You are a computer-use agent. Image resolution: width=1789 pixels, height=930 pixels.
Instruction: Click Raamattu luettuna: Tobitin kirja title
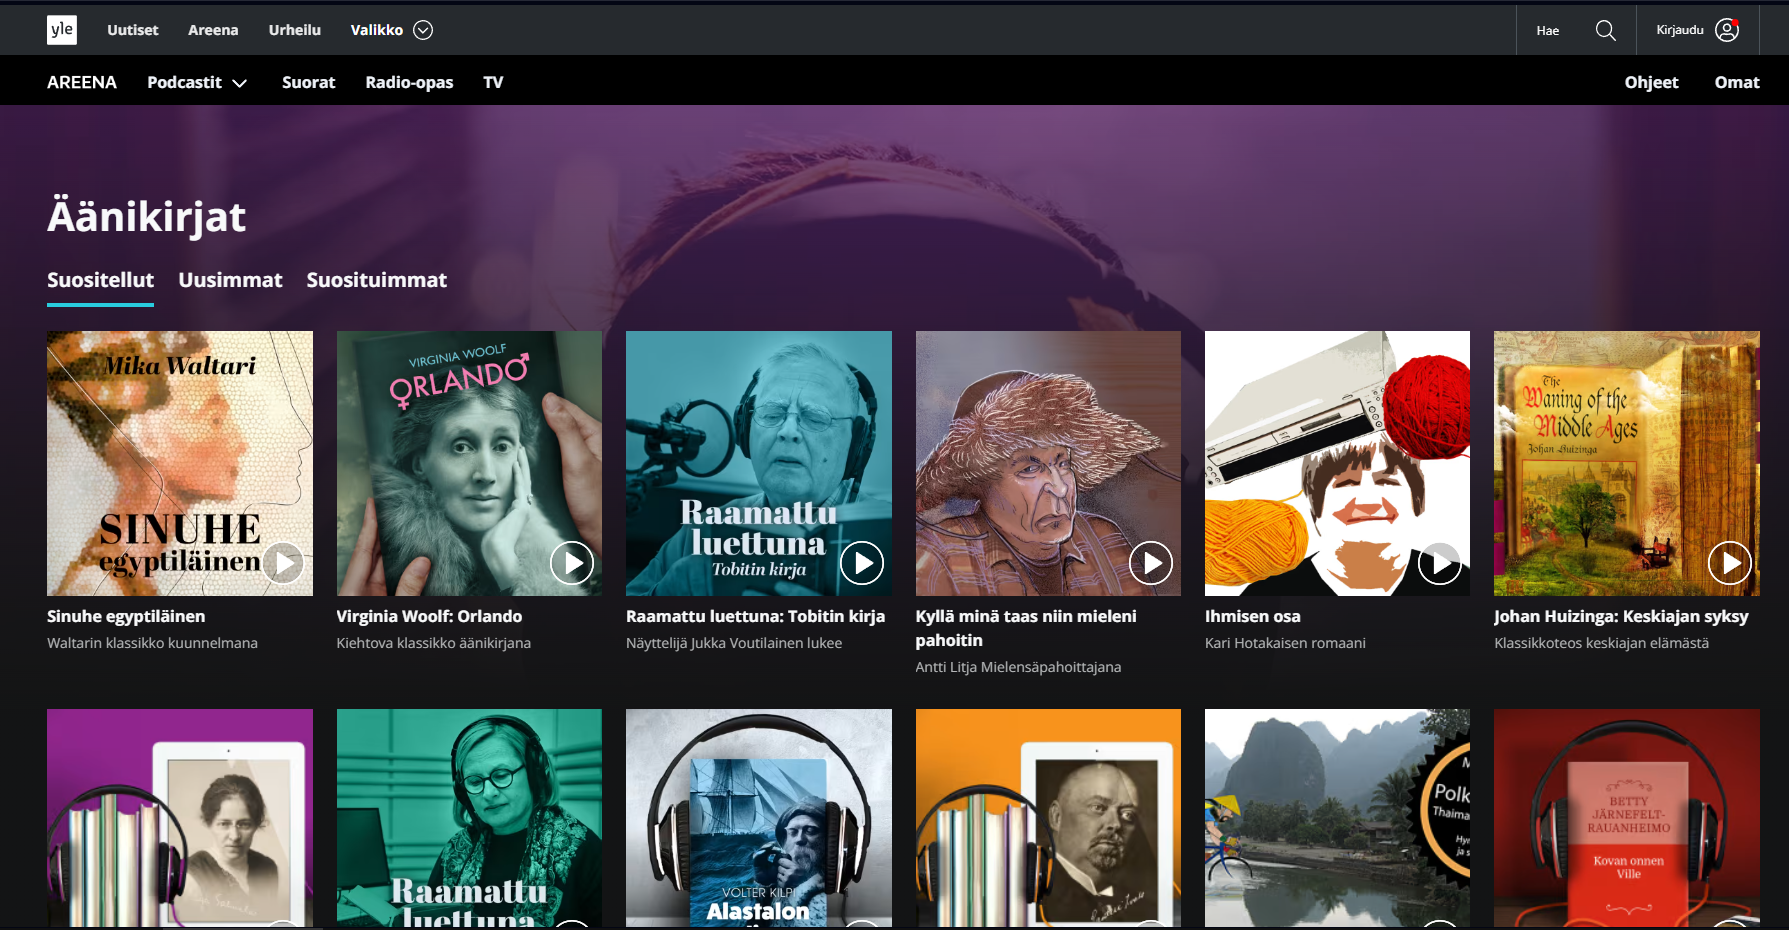755,616
